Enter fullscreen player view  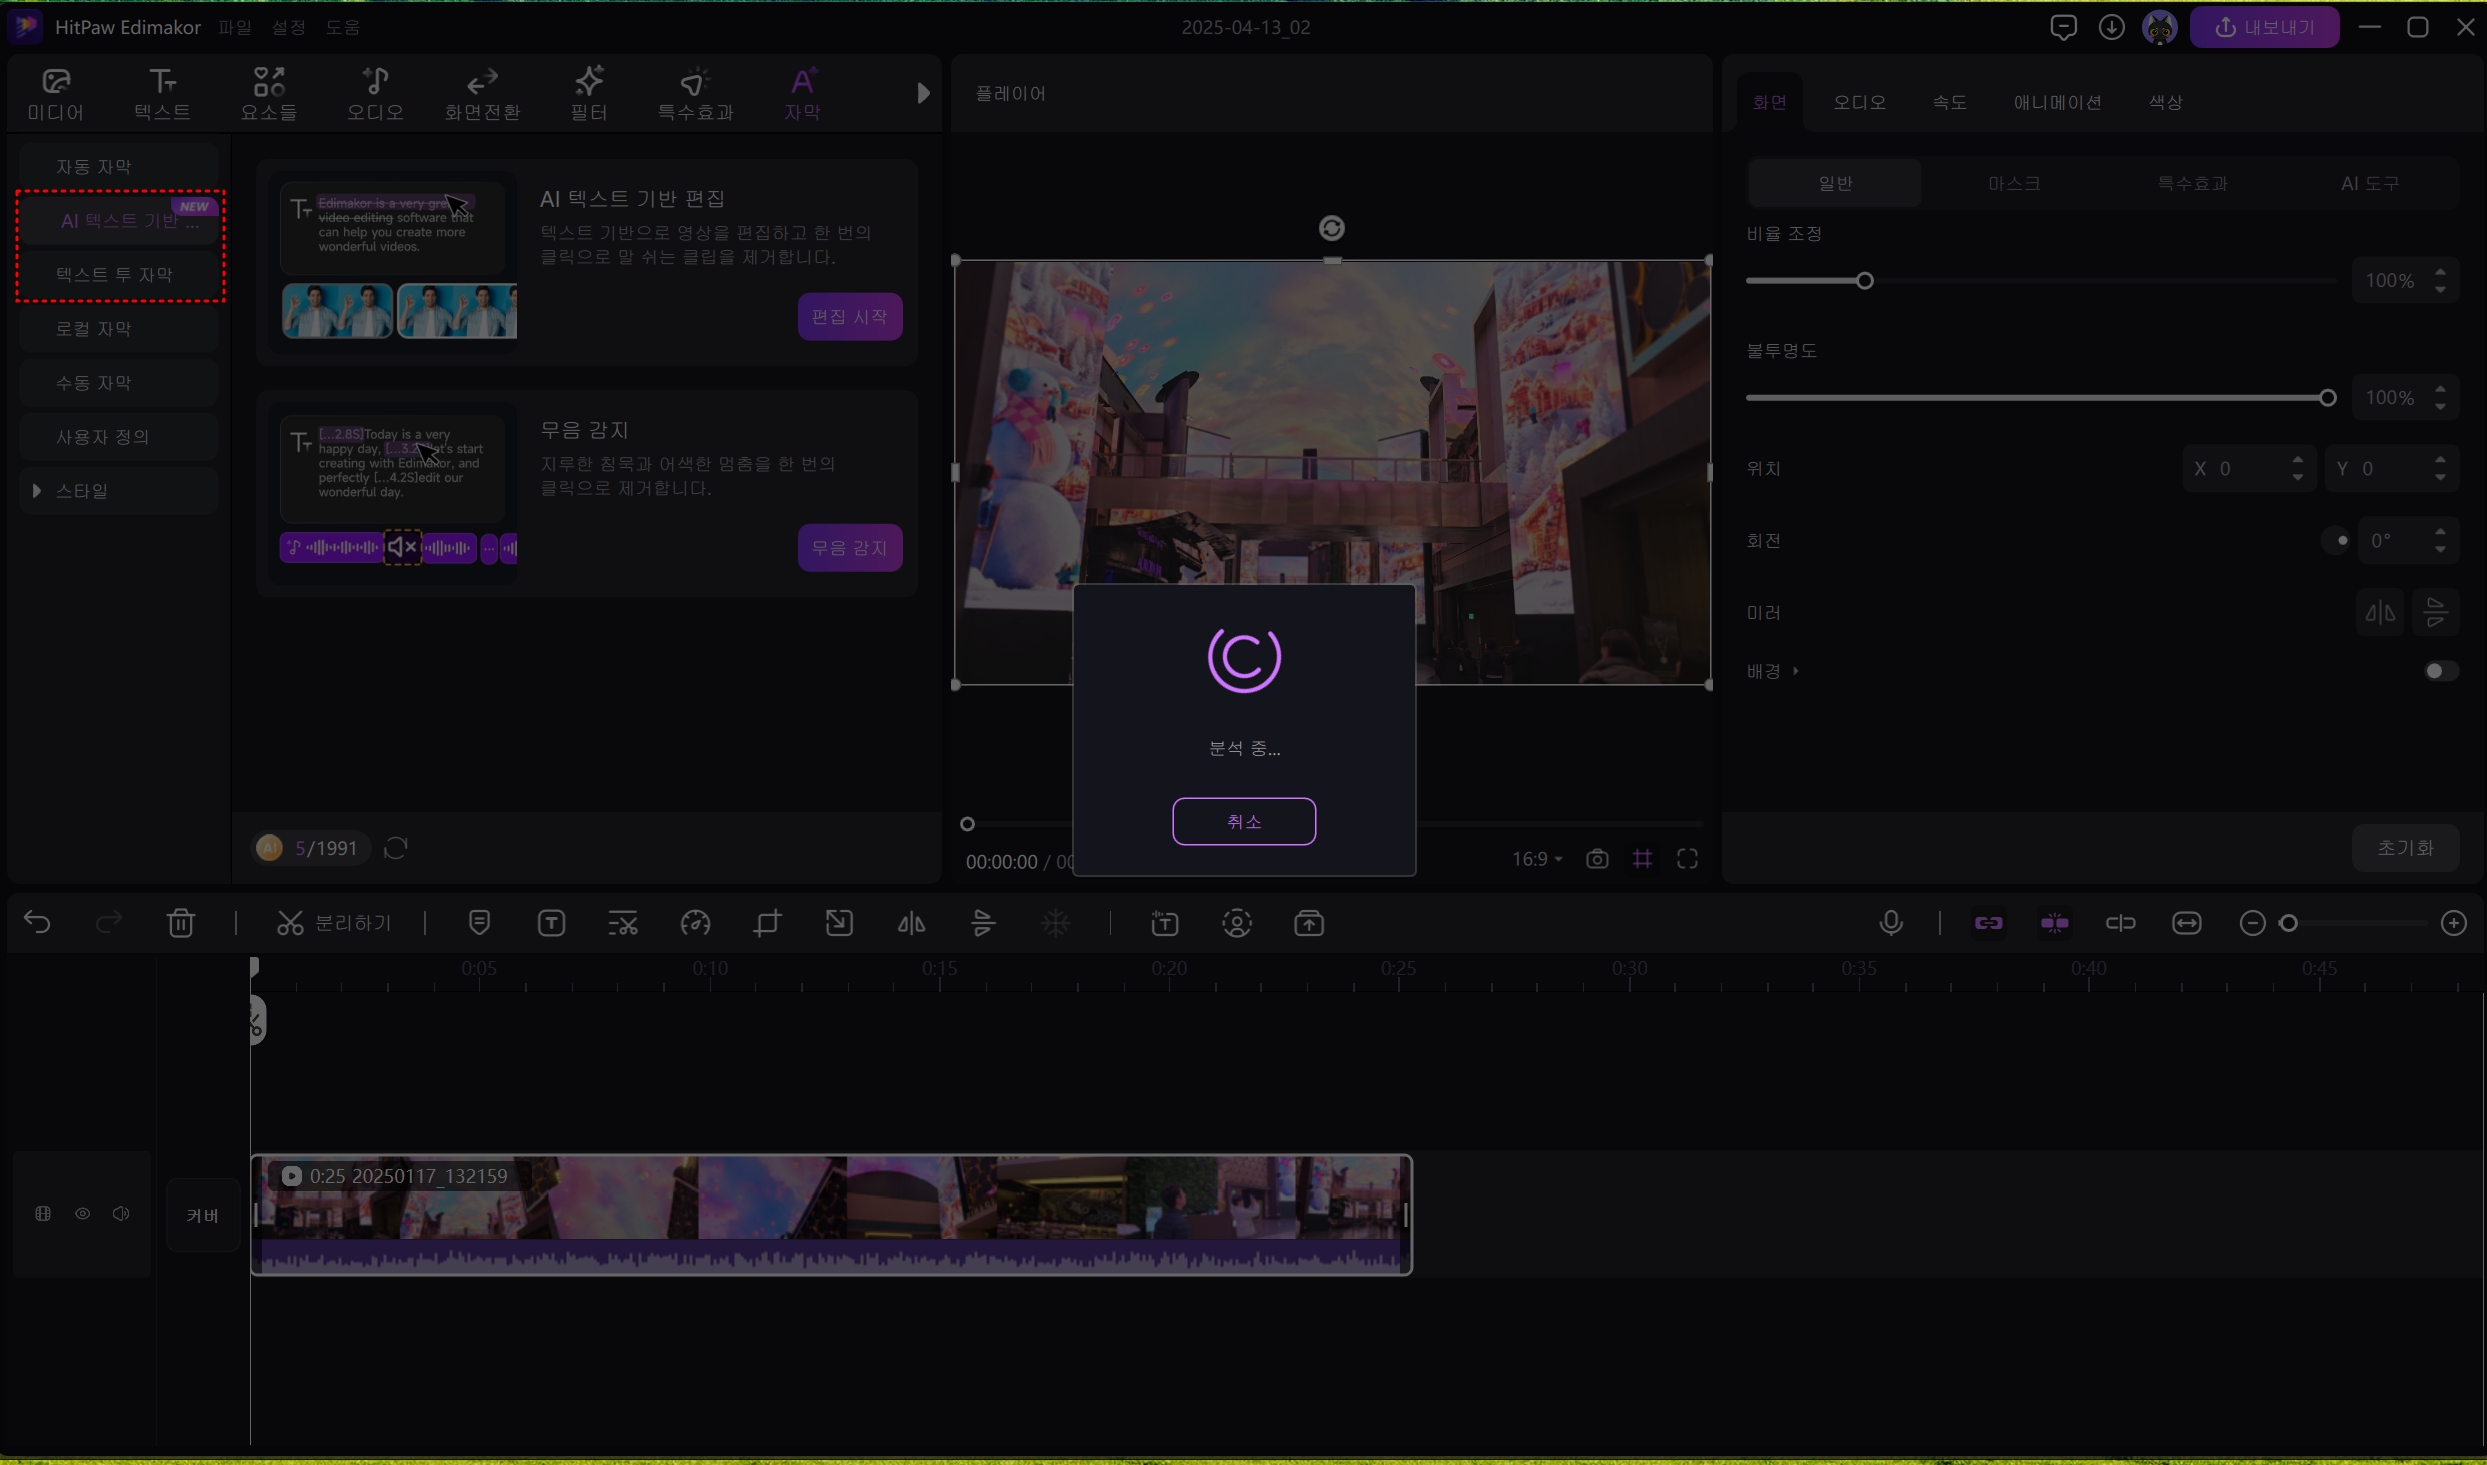(1687, 859)
